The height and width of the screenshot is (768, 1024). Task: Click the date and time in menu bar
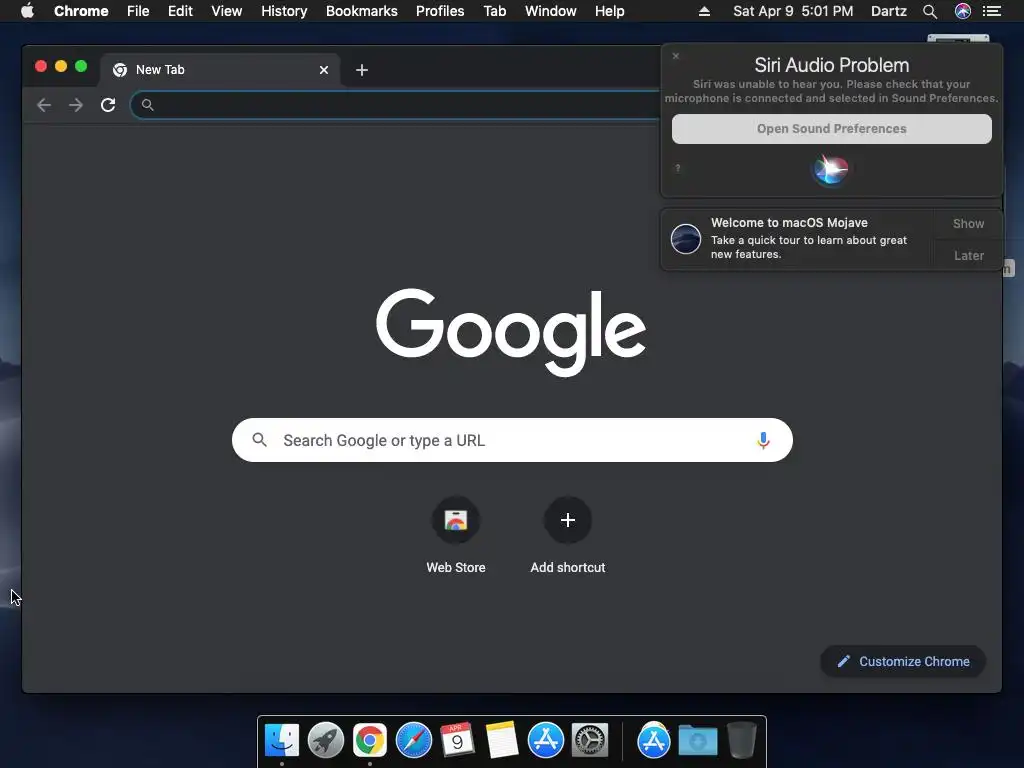pos(793,11)
